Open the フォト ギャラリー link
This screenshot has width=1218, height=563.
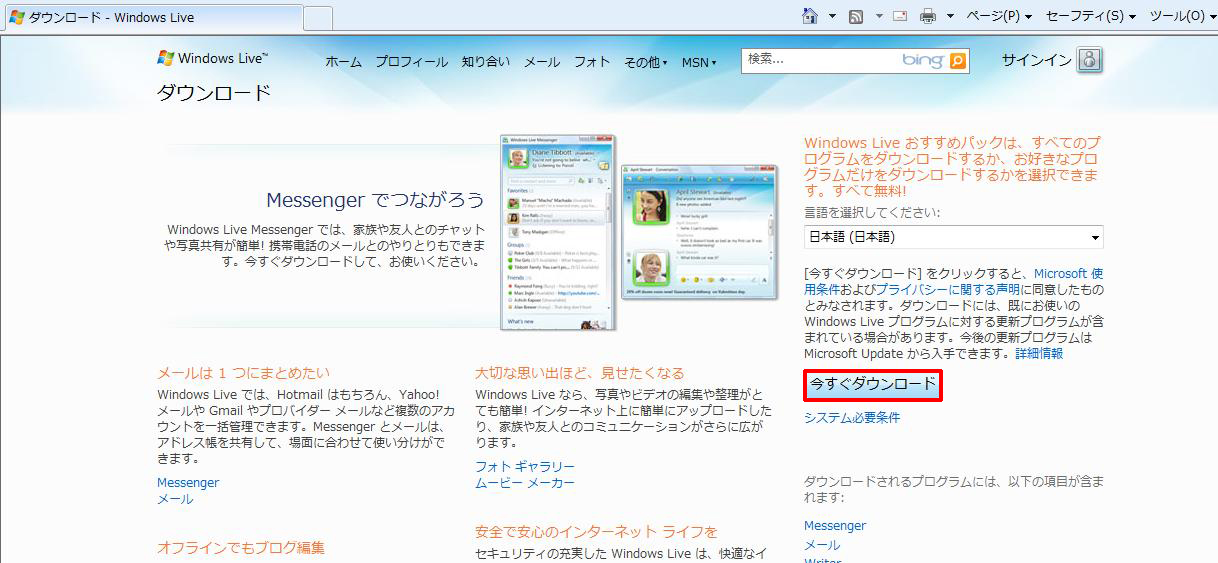click(525, 466)
